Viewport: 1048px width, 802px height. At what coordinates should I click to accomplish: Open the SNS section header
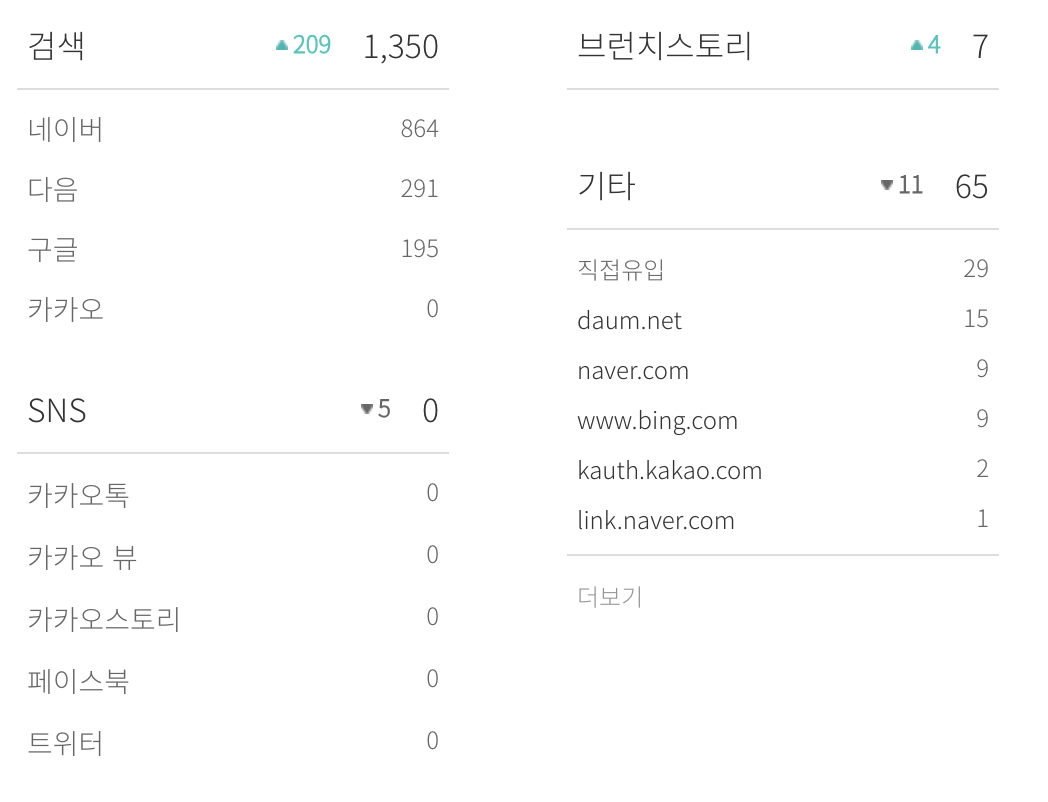click(233, 410)
